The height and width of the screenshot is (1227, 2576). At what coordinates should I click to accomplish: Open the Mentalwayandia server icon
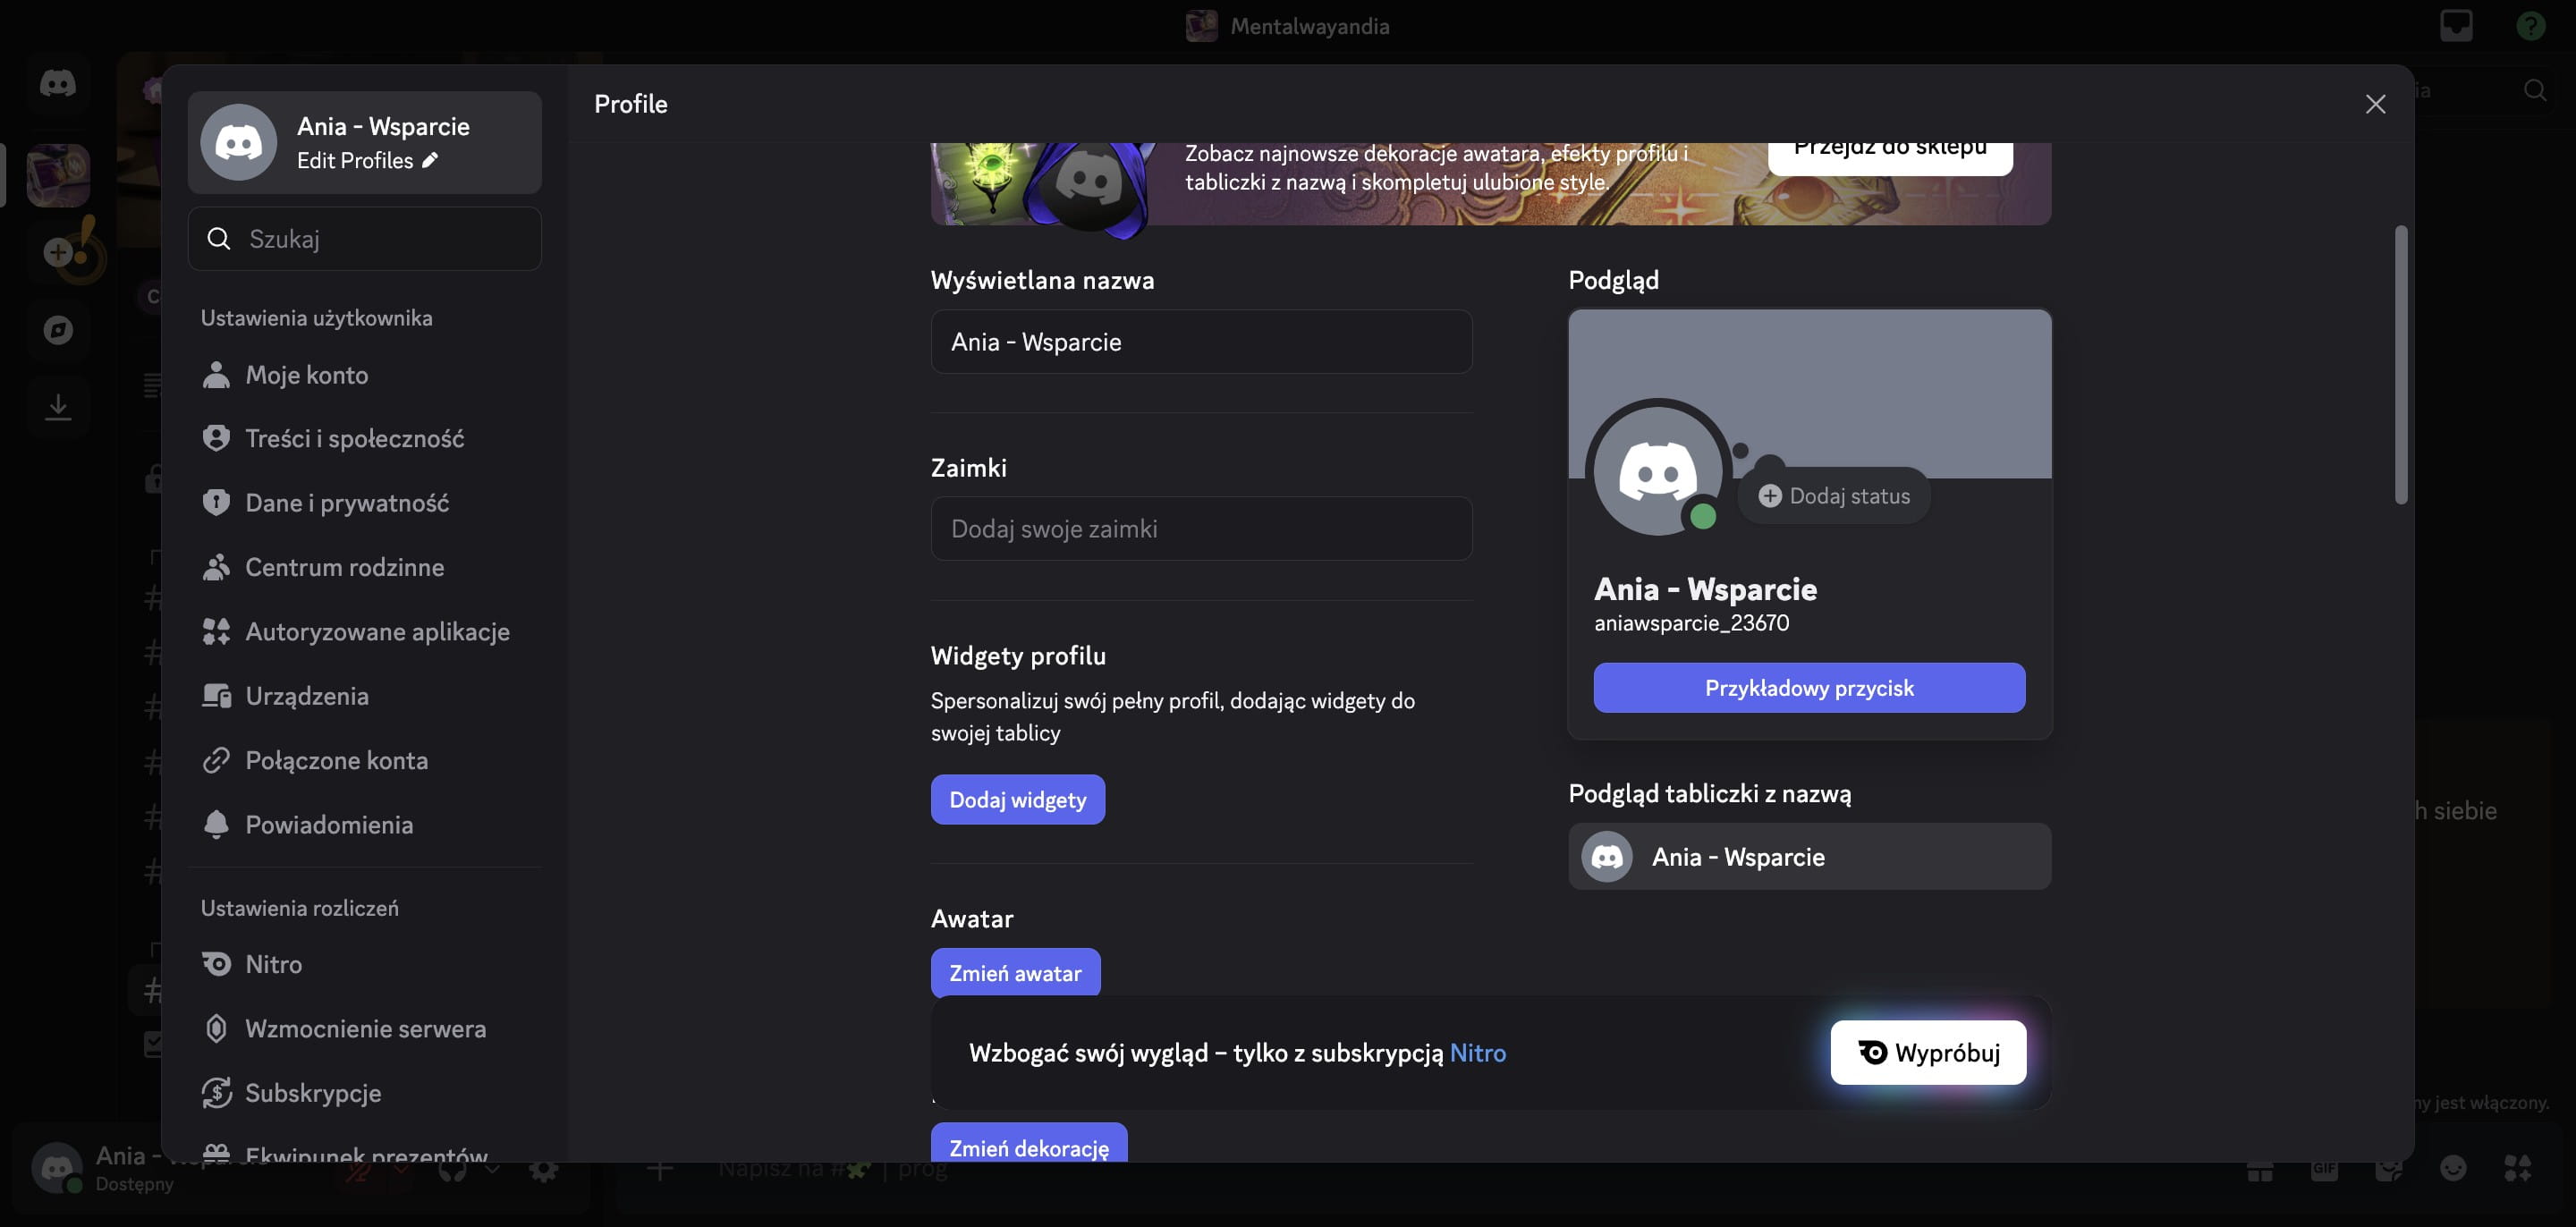click(58, 175)
